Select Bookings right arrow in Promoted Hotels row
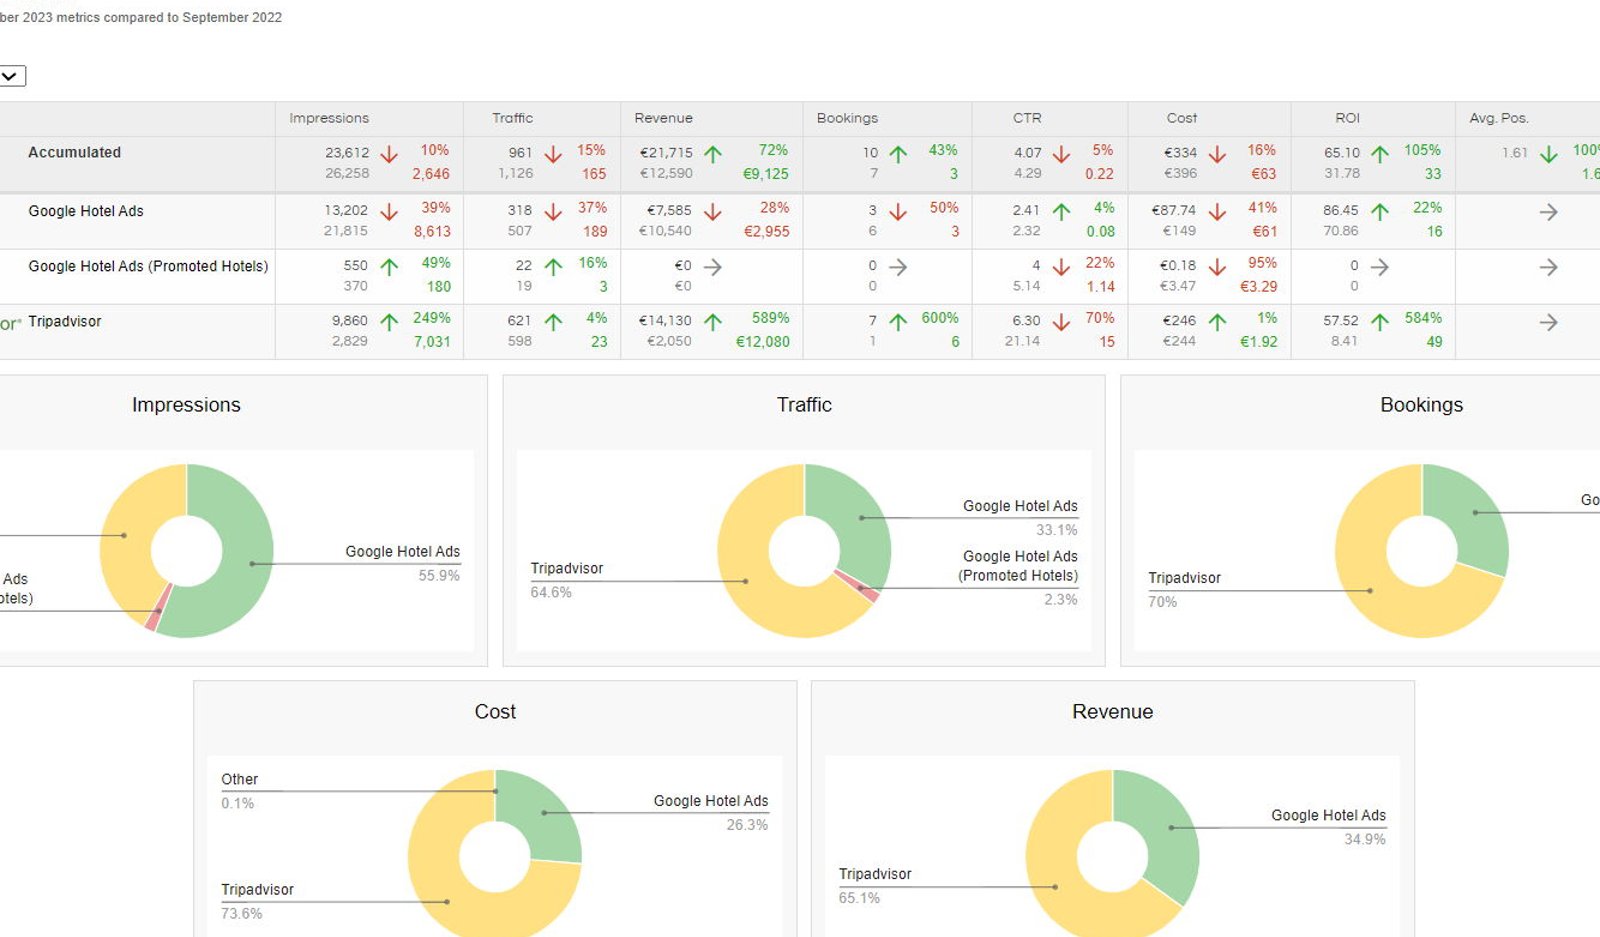 click(x=898, y=267)
